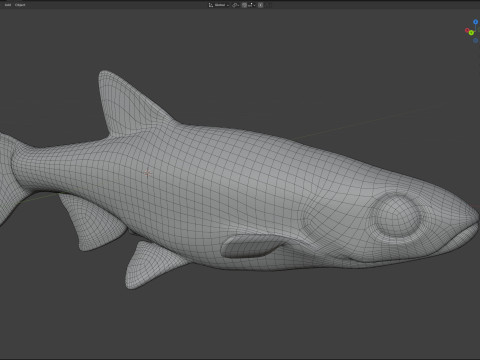Click the transform orientation axes icon
480x360 pixels.
tap(211, 5)
